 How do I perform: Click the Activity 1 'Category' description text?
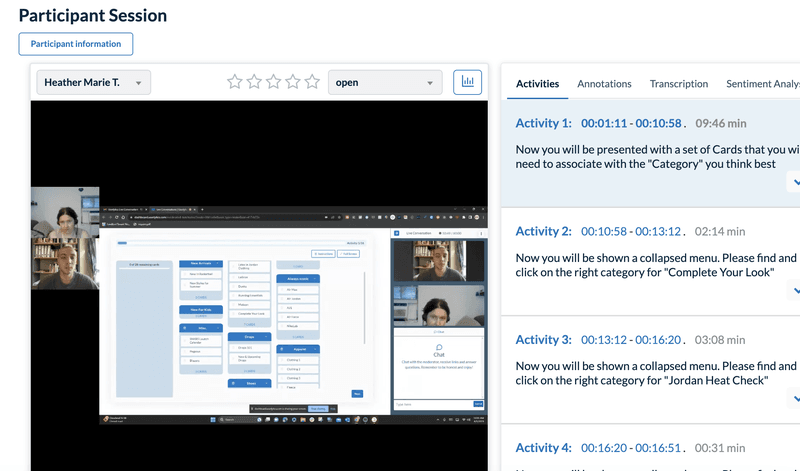[x=658, y=157]
